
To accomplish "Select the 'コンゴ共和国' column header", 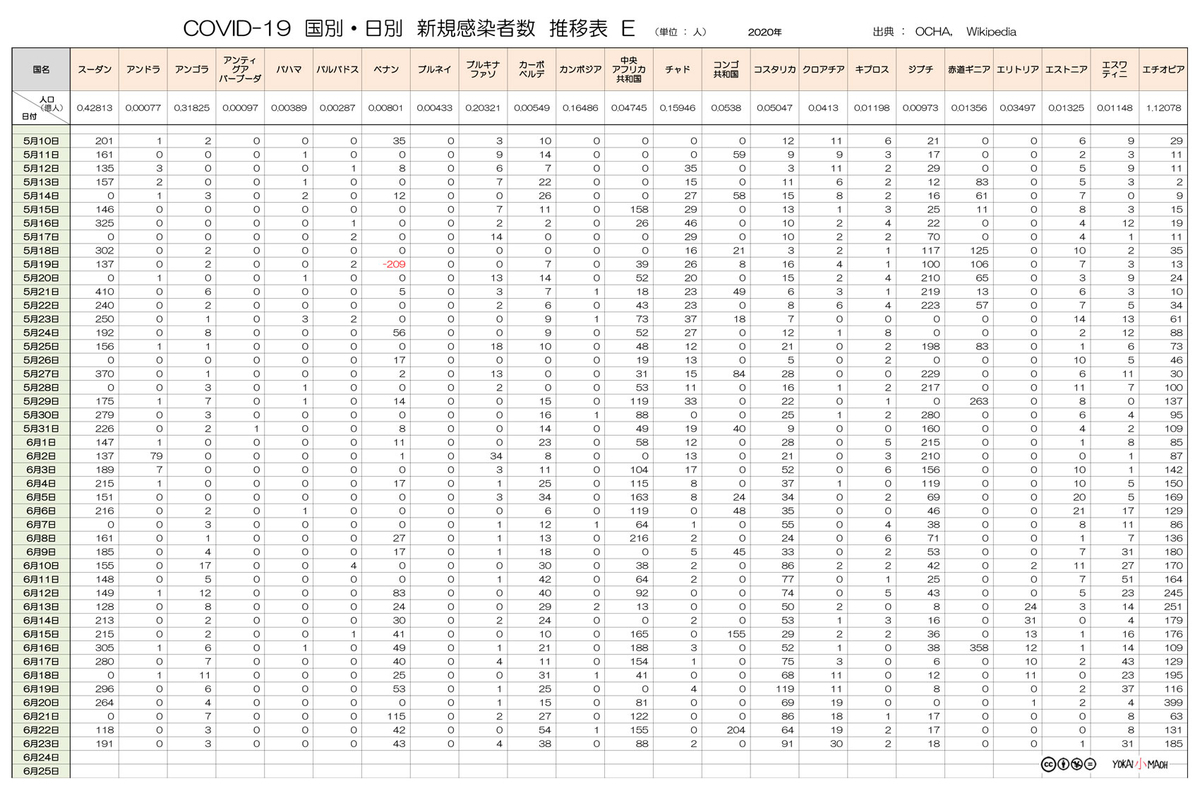I will (726, 71).
